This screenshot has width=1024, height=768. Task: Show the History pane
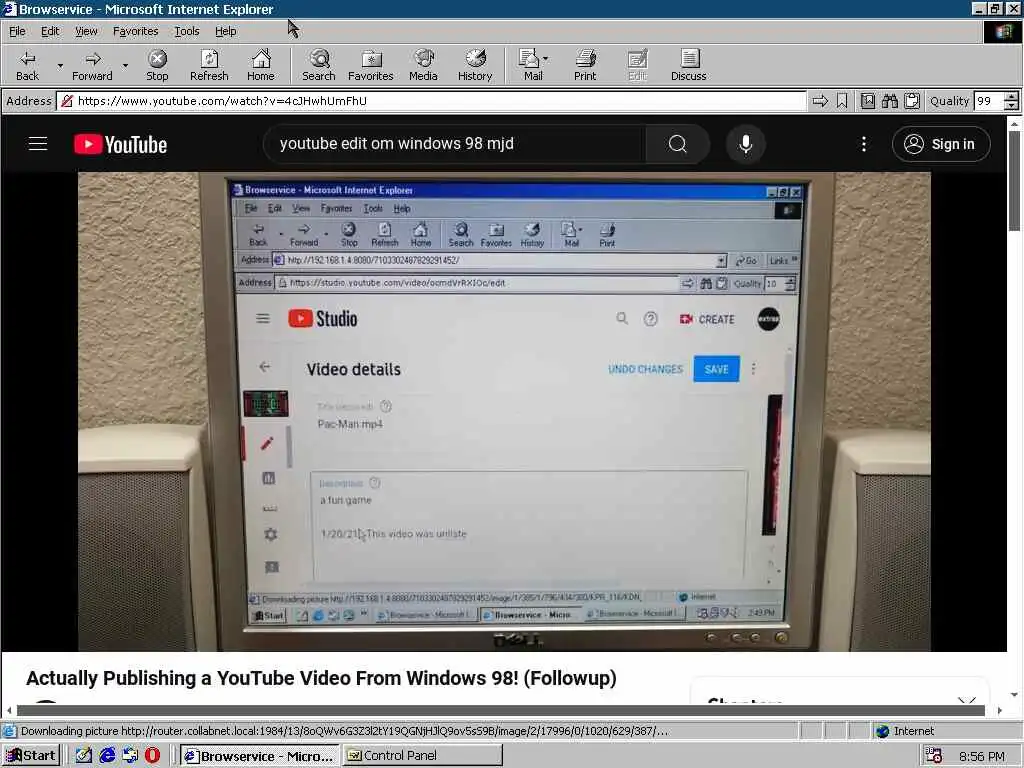[x=475, y=65]
